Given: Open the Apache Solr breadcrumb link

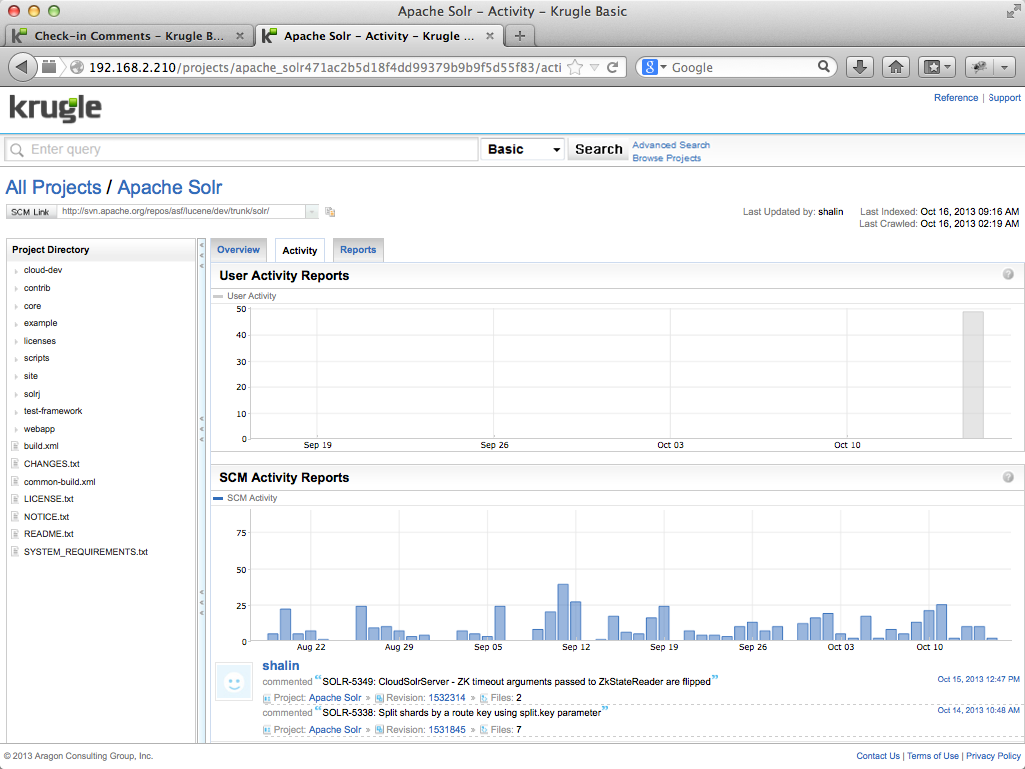Looking at the screenshot, I should pos(170,187).
